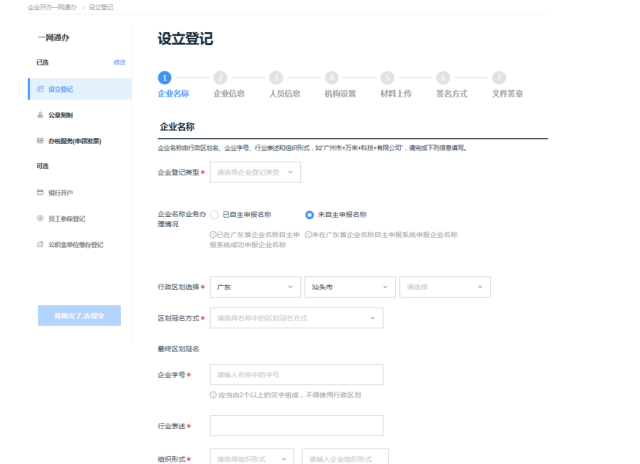The height and width of the screenshot is (464, 640).
Task: Click the 设立登记 sidebar icon
Action: tap(40, 89)
